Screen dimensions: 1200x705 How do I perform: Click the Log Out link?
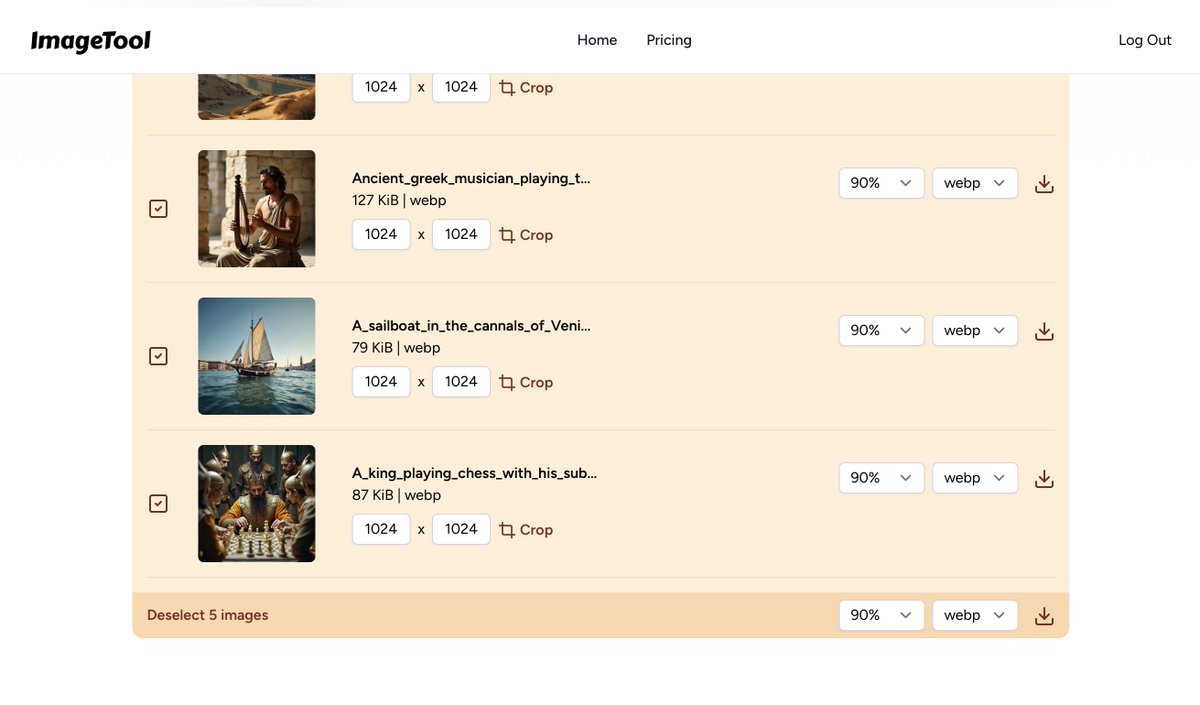[1145, 40]
